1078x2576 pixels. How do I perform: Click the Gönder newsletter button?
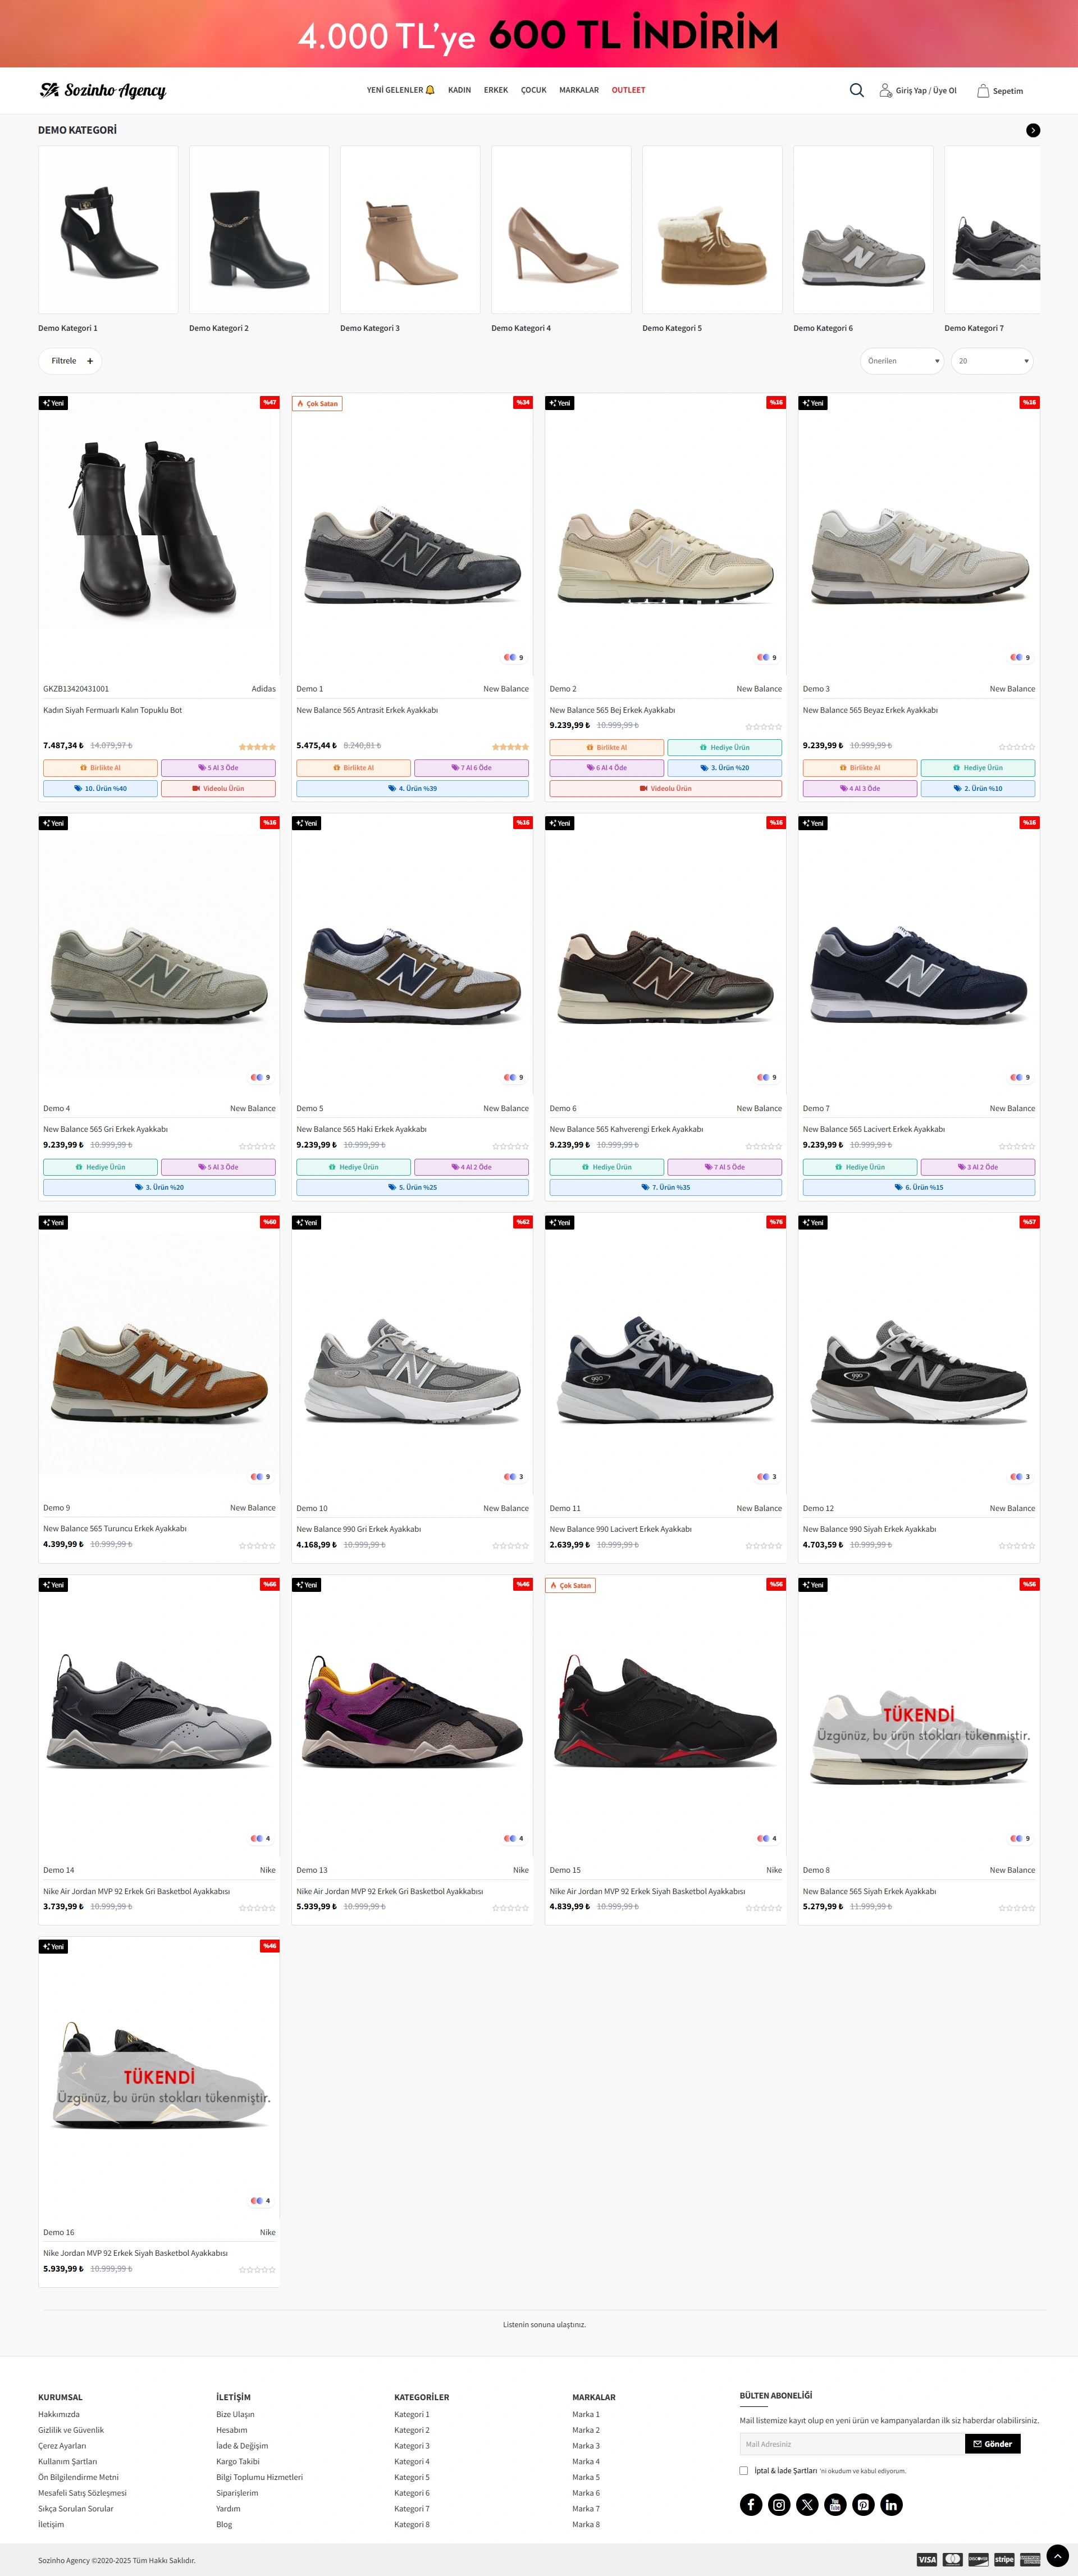(x=992, y=2443)
